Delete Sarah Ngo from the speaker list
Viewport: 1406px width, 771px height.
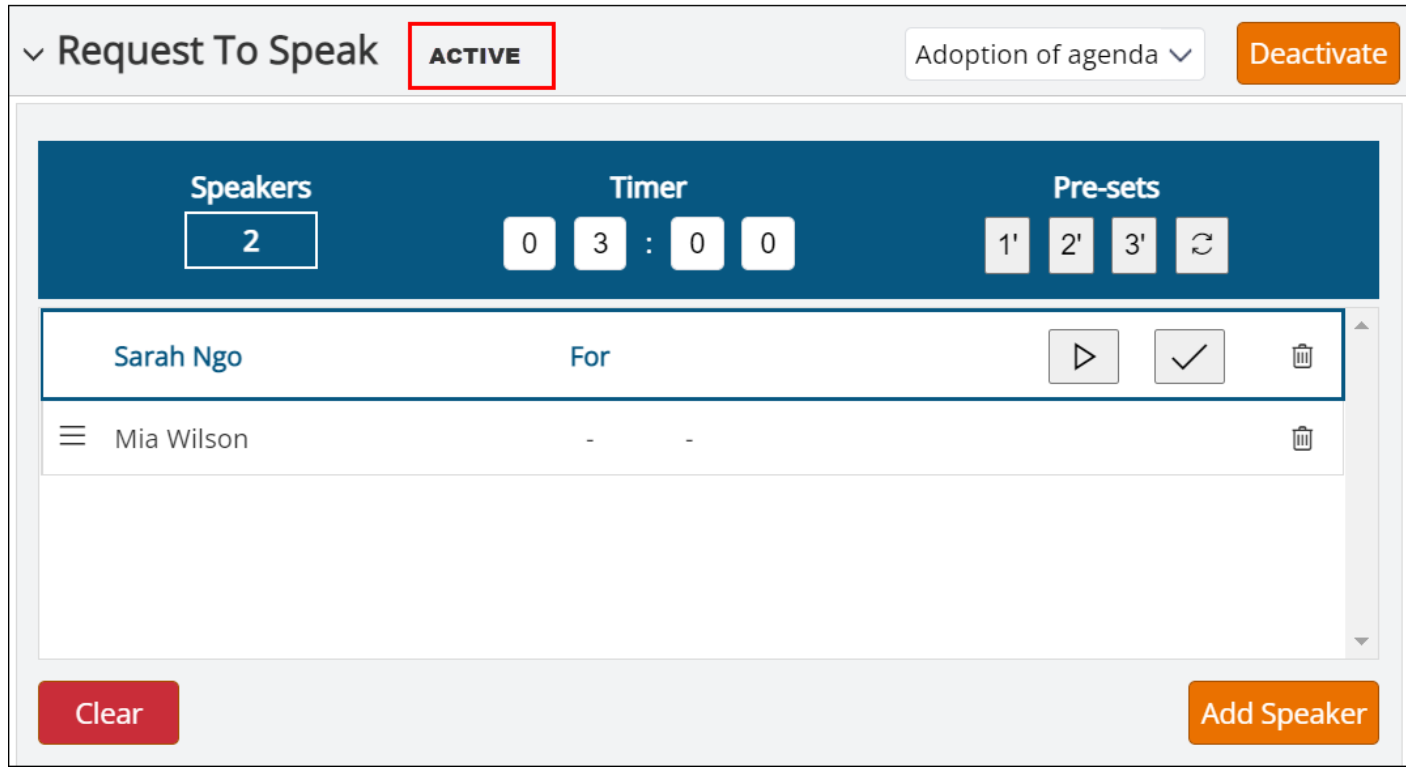[1302, 356]
